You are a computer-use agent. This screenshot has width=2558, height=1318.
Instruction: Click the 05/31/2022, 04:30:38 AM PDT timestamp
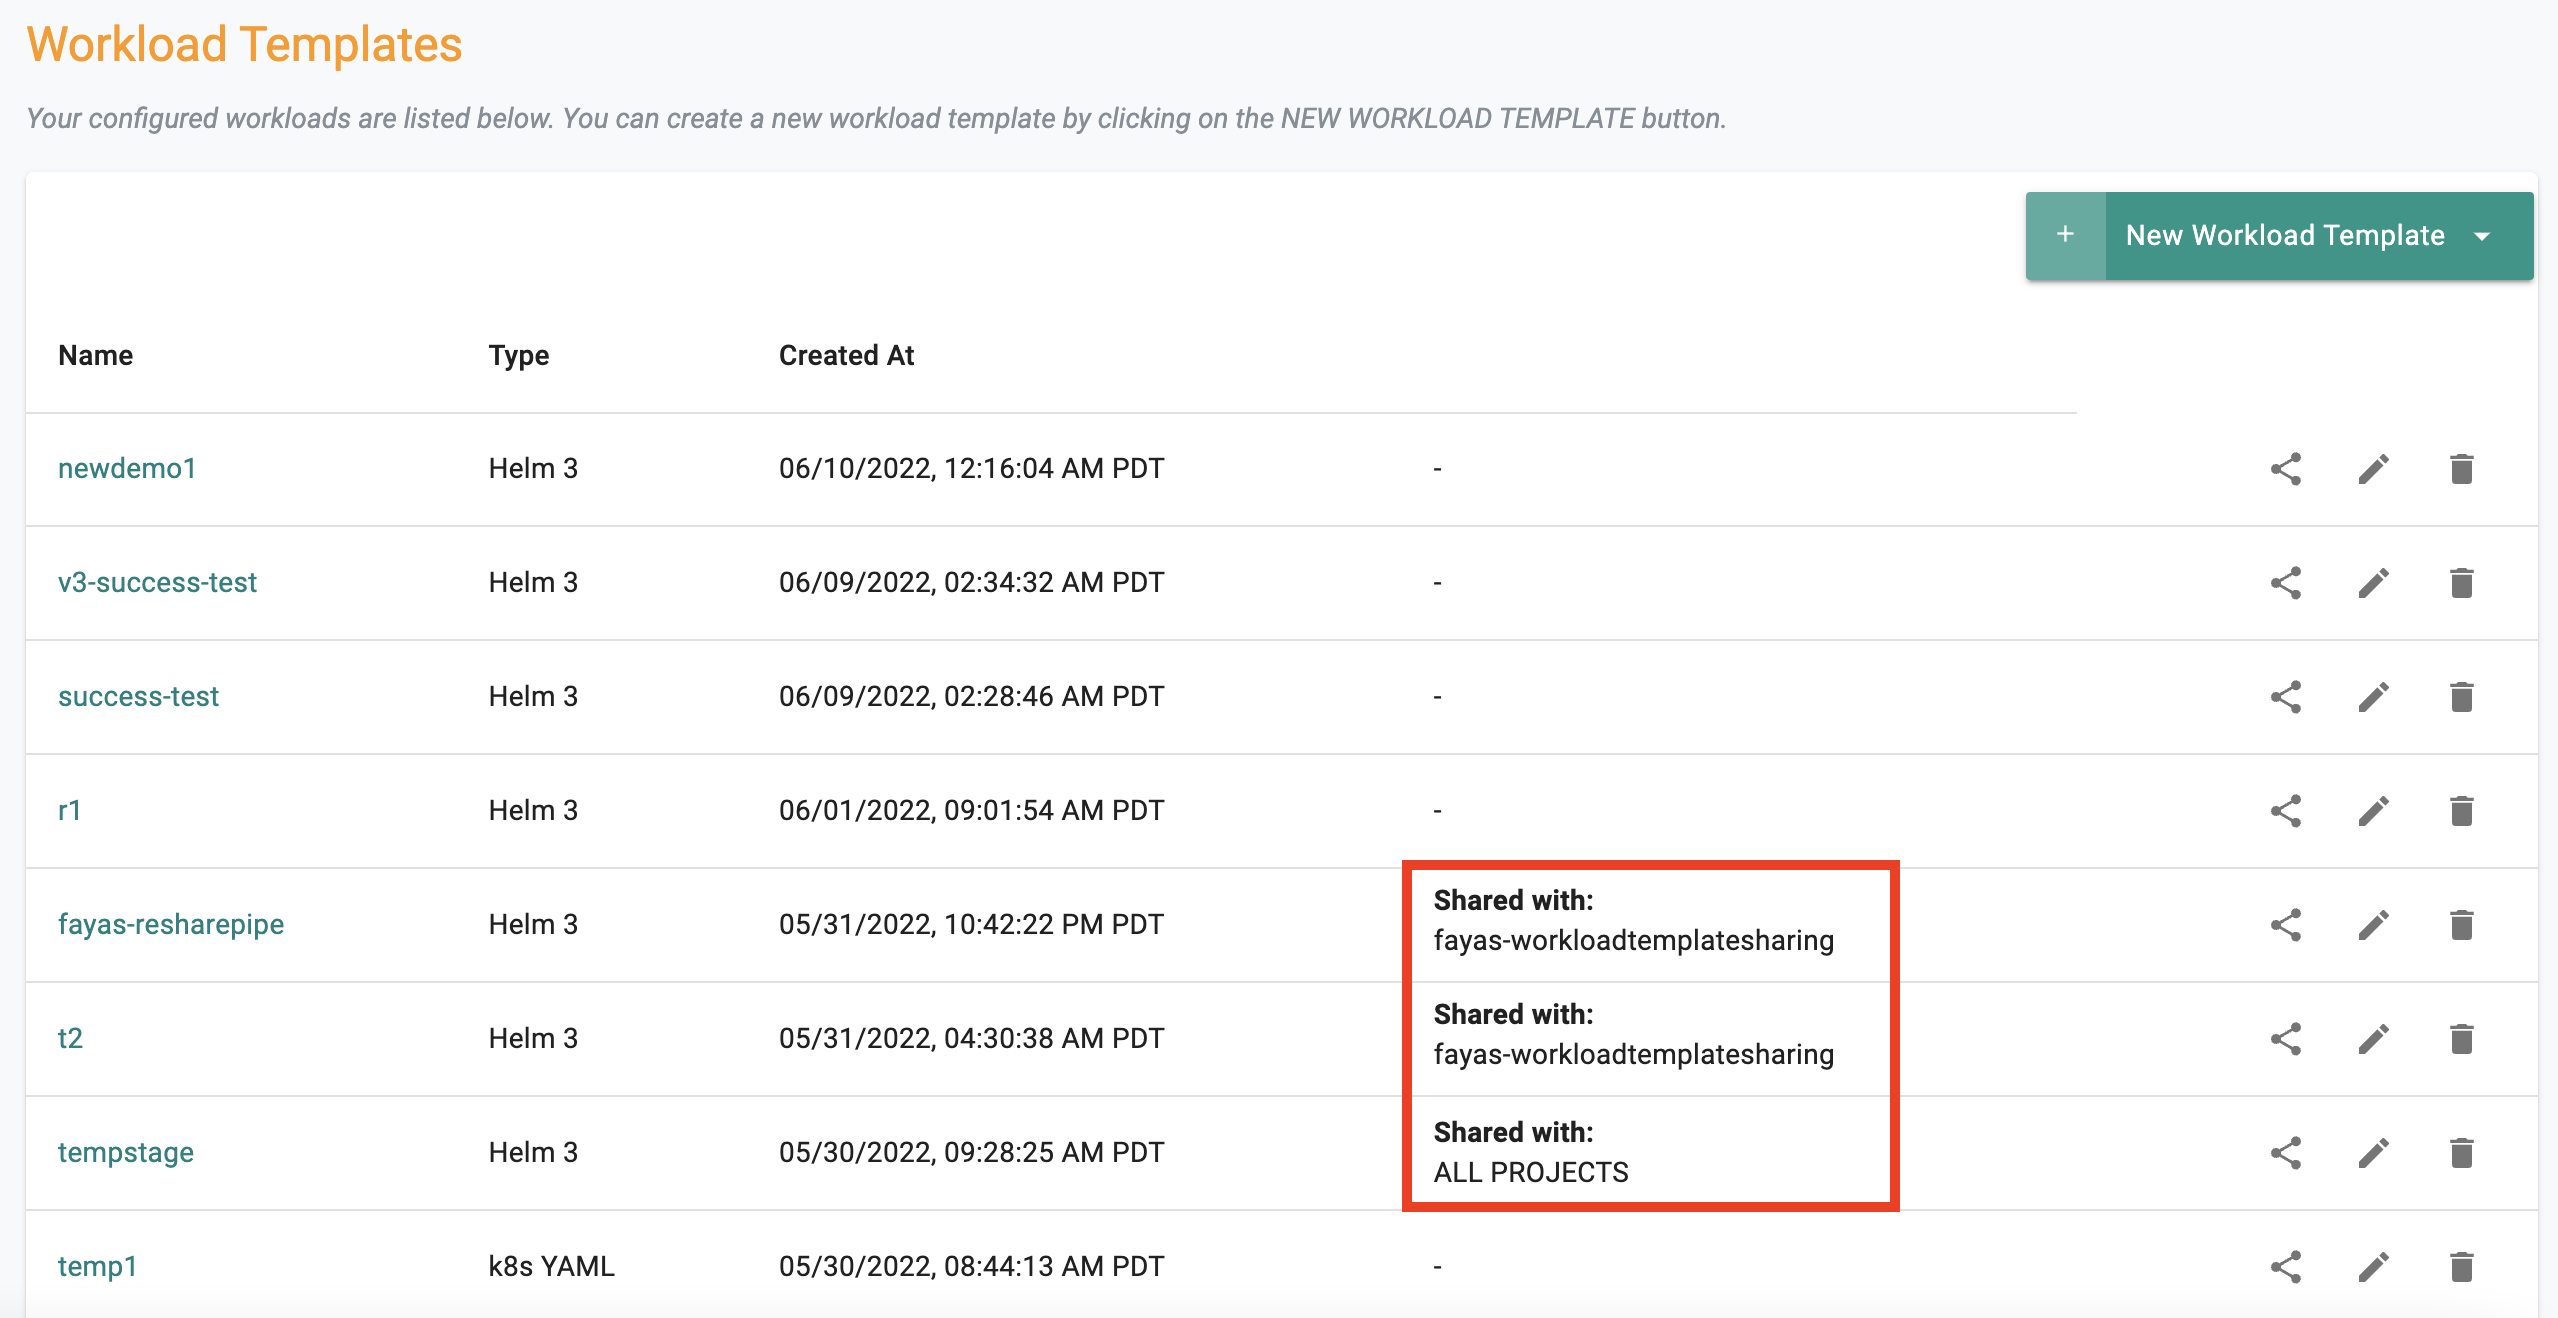(x=971, y=1038)
